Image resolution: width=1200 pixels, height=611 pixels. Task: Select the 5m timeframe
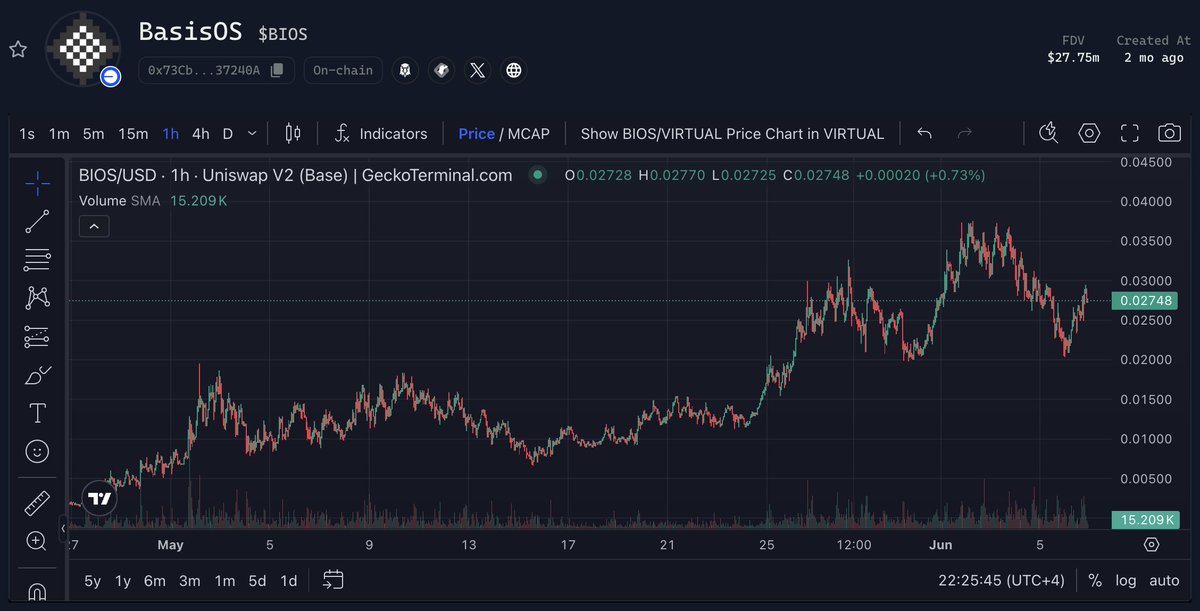click(x=93, y=133)
